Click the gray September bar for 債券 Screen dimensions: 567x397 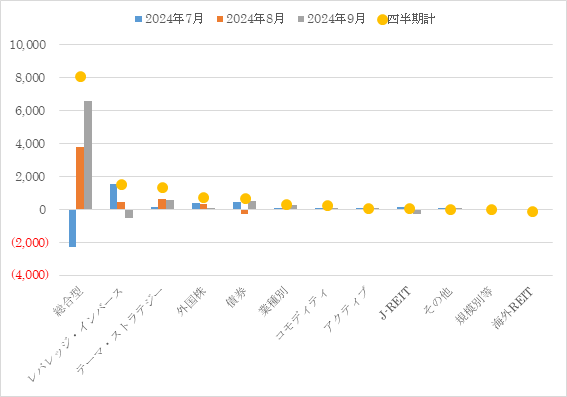pos(252,205)
